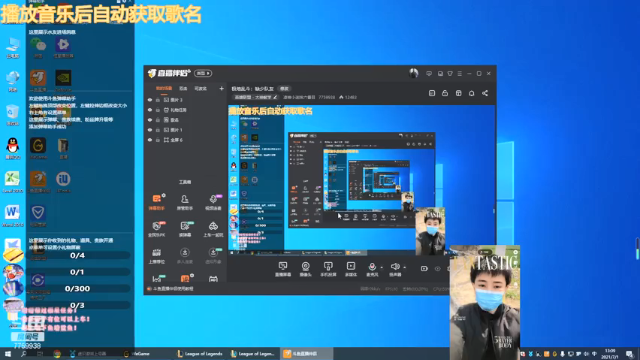Switch to first League of Legends taskbar item
The image size is (640, 360).
(x=200, y=353)
